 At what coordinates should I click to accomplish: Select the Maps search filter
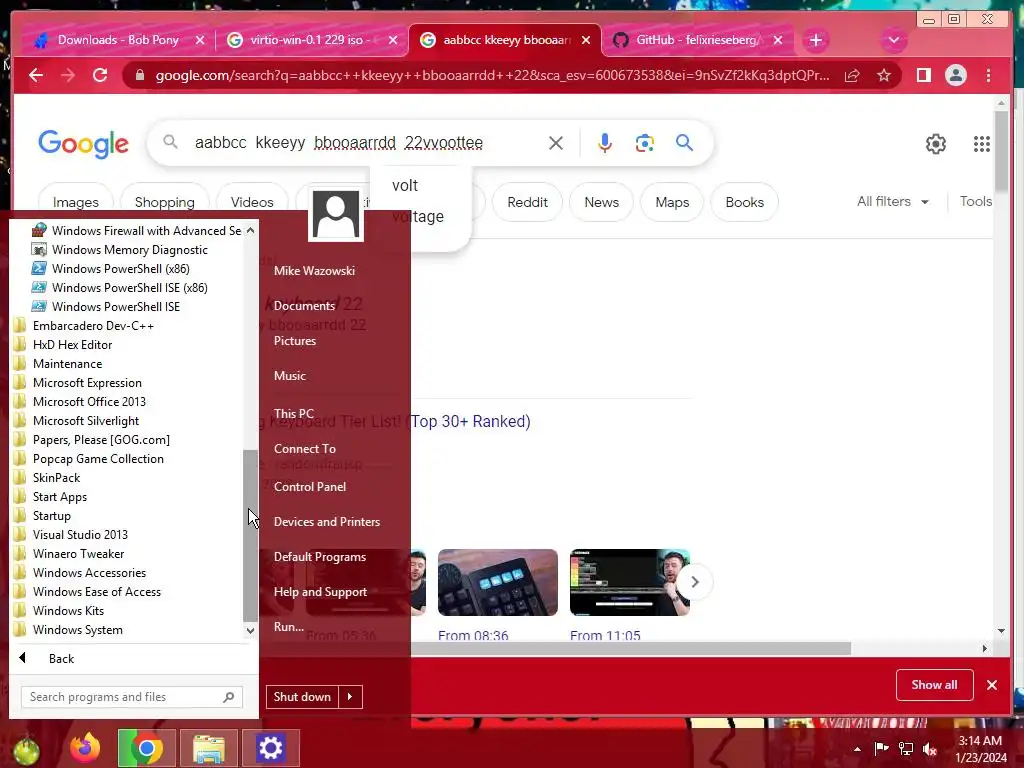click(x=672, y=202)
